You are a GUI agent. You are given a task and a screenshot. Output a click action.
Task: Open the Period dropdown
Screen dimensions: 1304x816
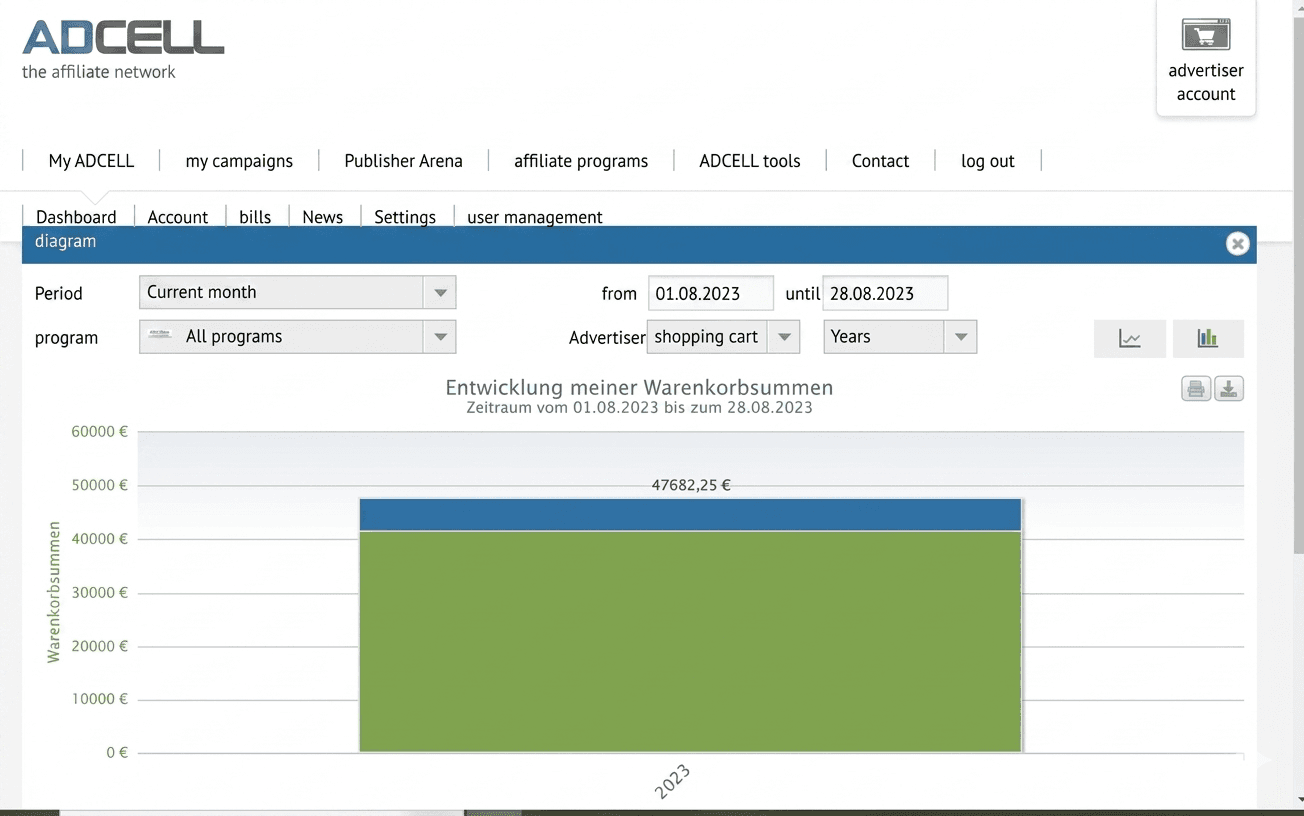297,292
